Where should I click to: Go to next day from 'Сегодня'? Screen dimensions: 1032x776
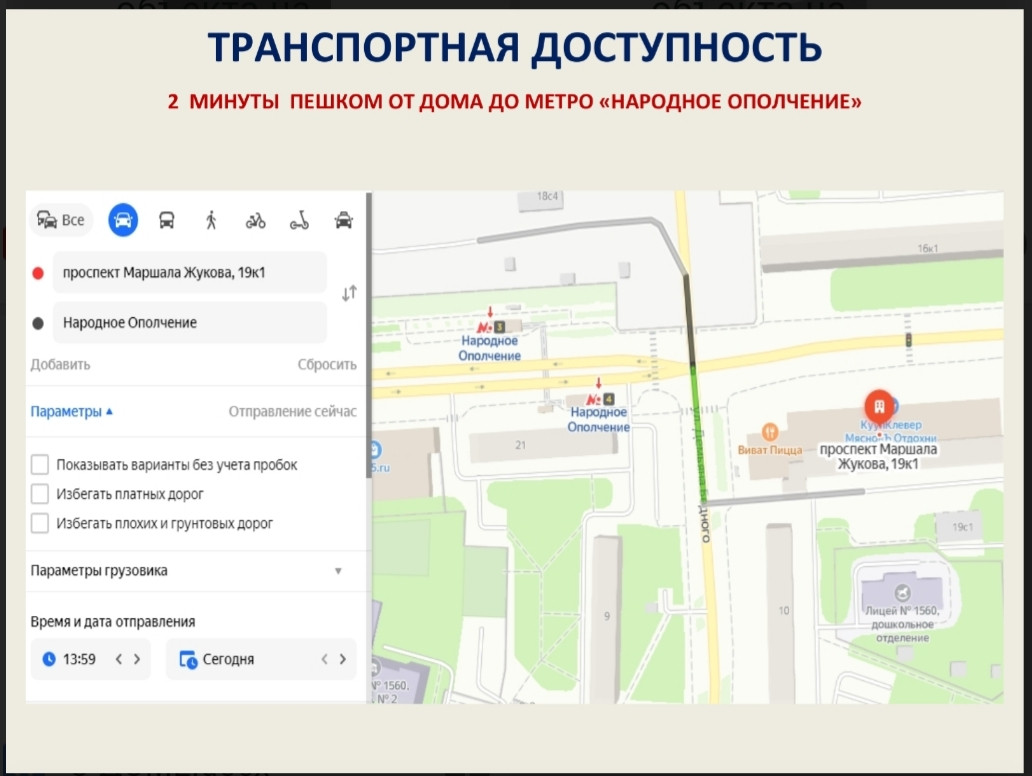point(342,659)
